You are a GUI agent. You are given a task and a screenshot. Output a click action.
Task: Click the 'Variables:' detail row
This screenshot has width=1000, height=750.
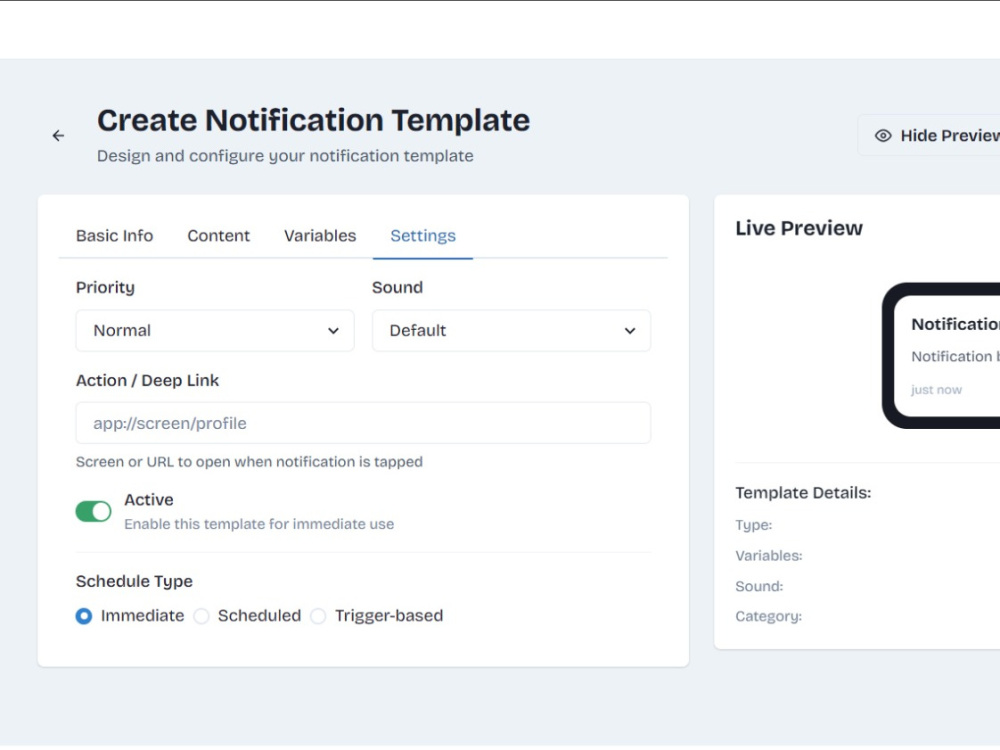768,556
